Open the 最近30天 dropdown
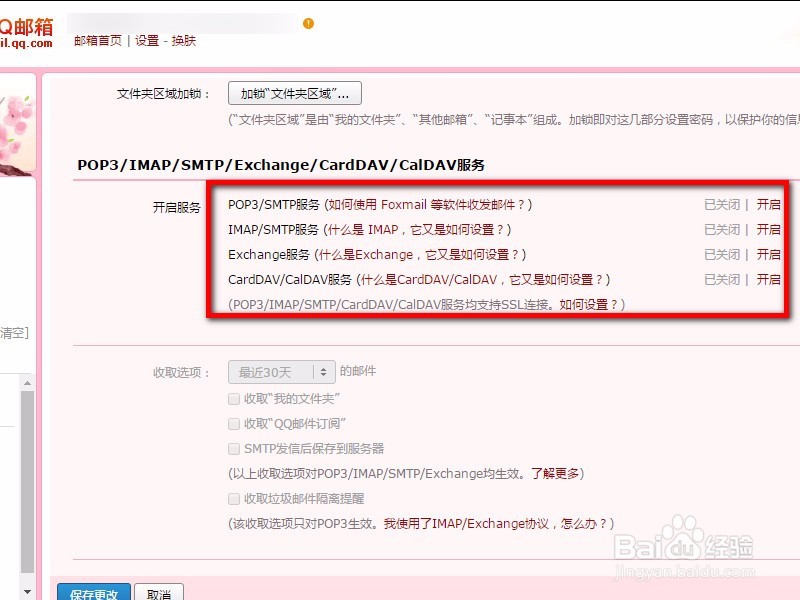The width and height of the screenshot is (800, 600). coord(280,371)
